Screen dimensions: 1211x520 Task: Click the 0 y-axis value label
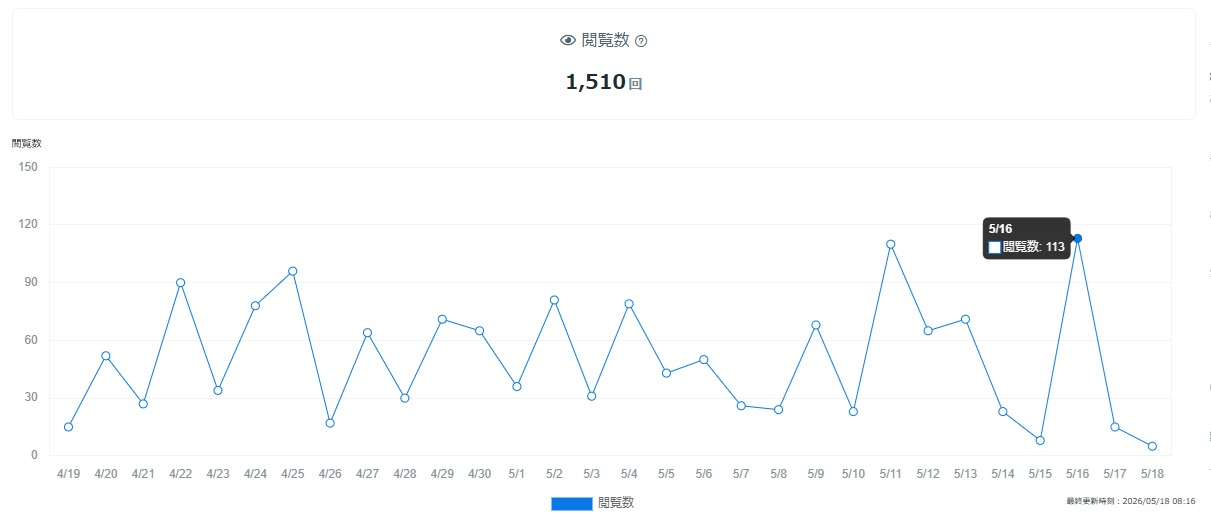(34, 455)
